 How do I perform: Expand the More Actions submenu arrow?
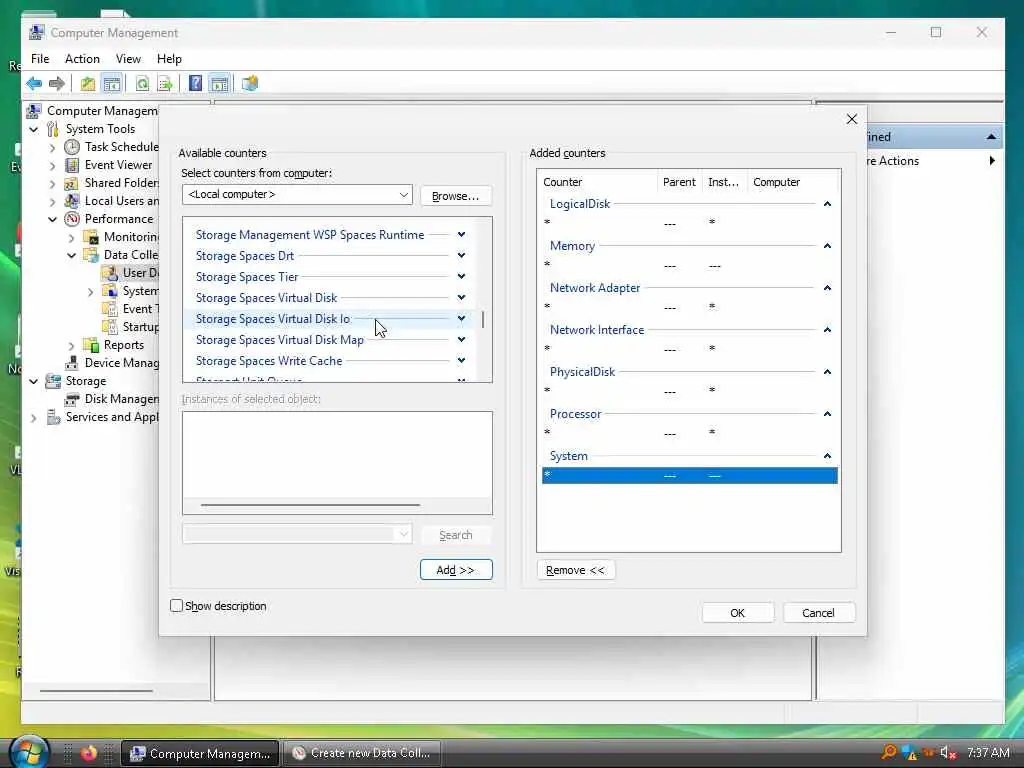(992, 161)
